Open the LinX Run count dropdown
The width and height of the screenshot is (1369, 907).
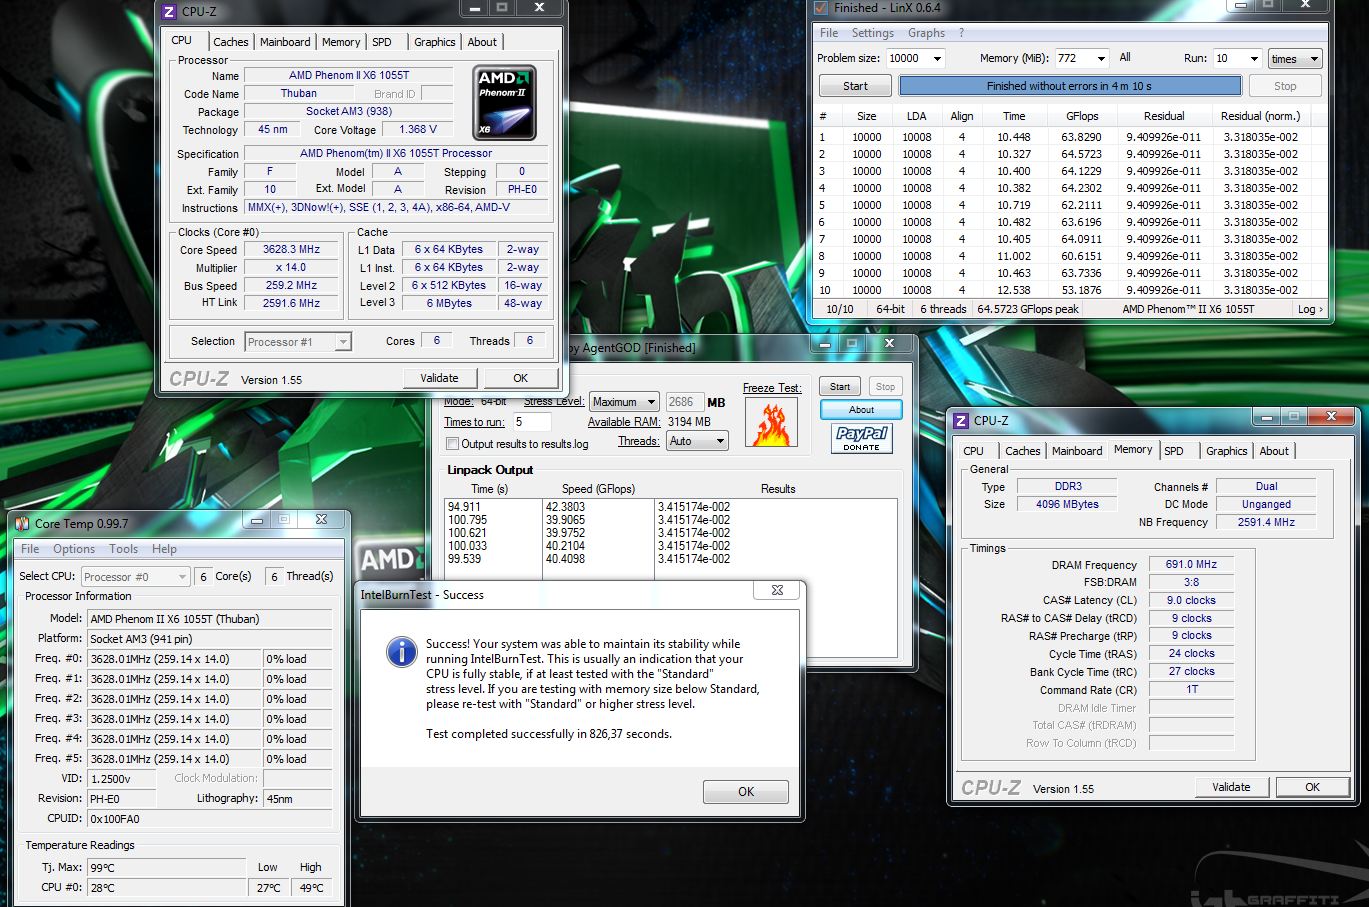(x=1252, y=59)
